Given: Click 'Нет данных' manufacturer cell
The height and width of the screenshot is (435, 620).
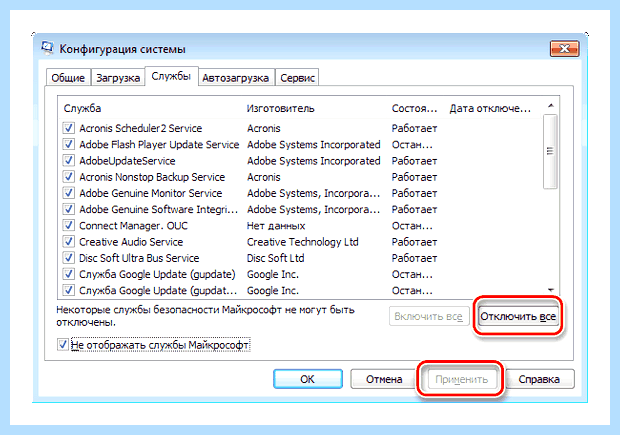Looking at the screenshot, I should [x=276, y=225].
